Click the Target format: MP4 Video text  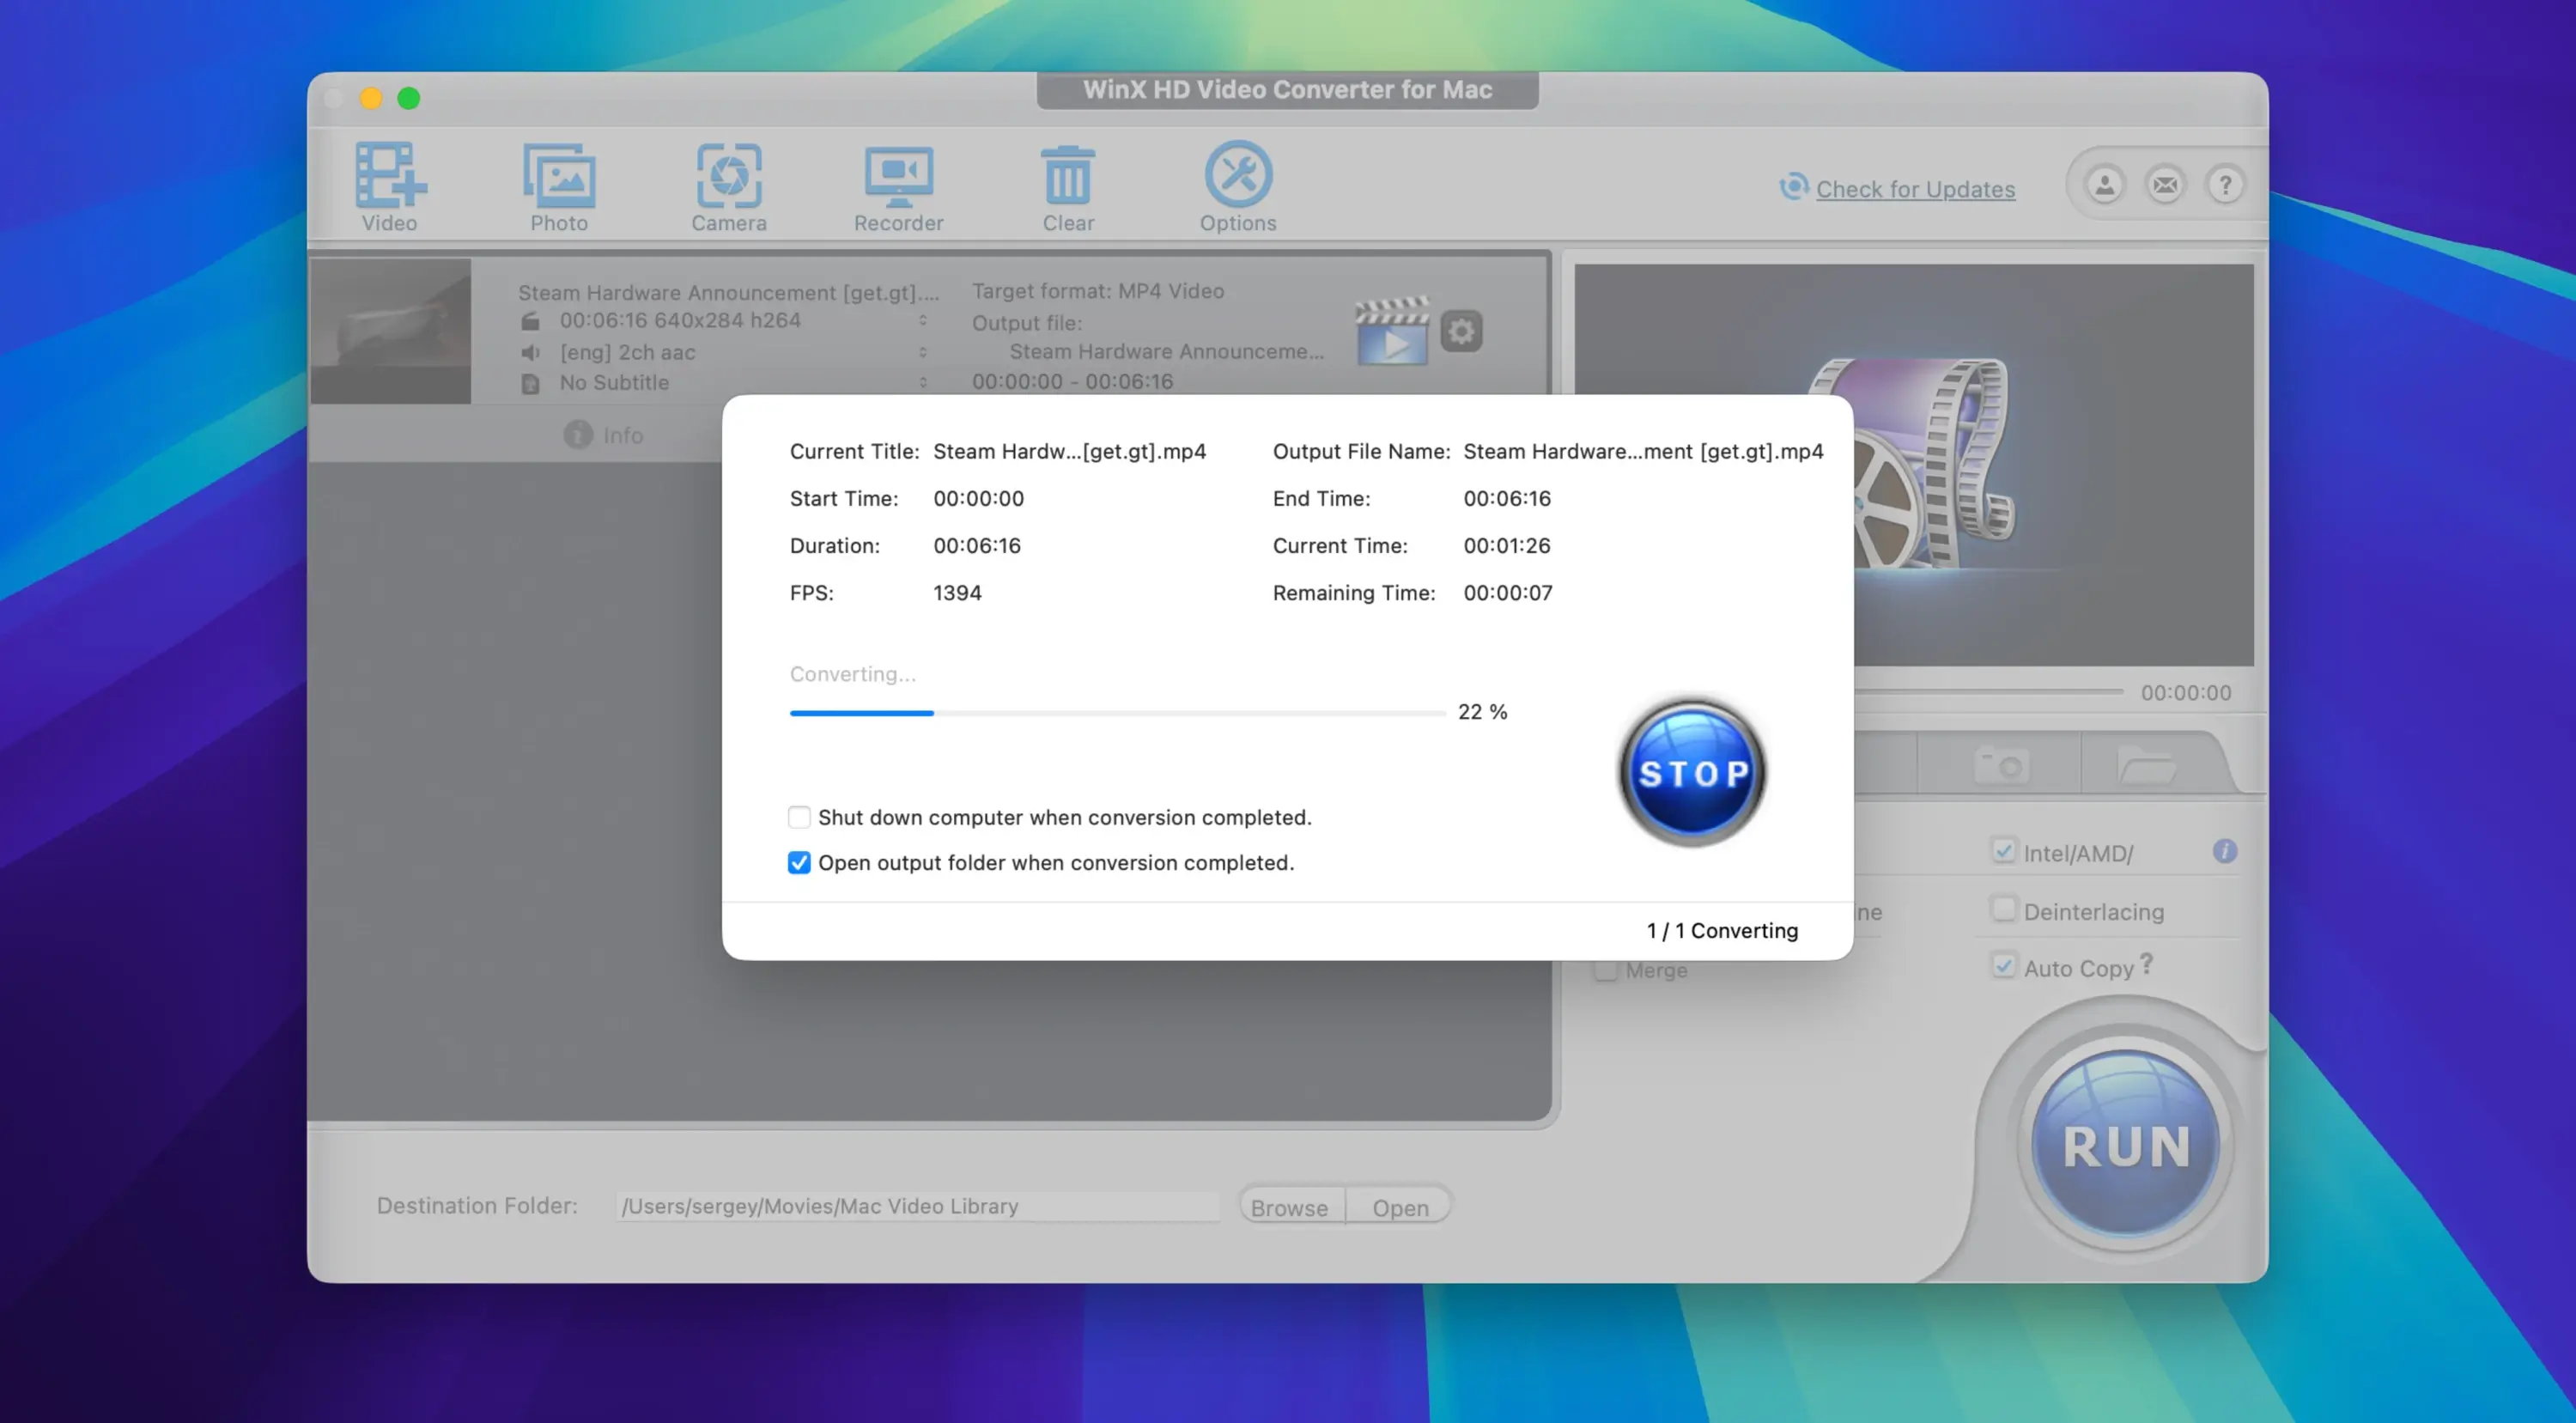point(1097,291)
